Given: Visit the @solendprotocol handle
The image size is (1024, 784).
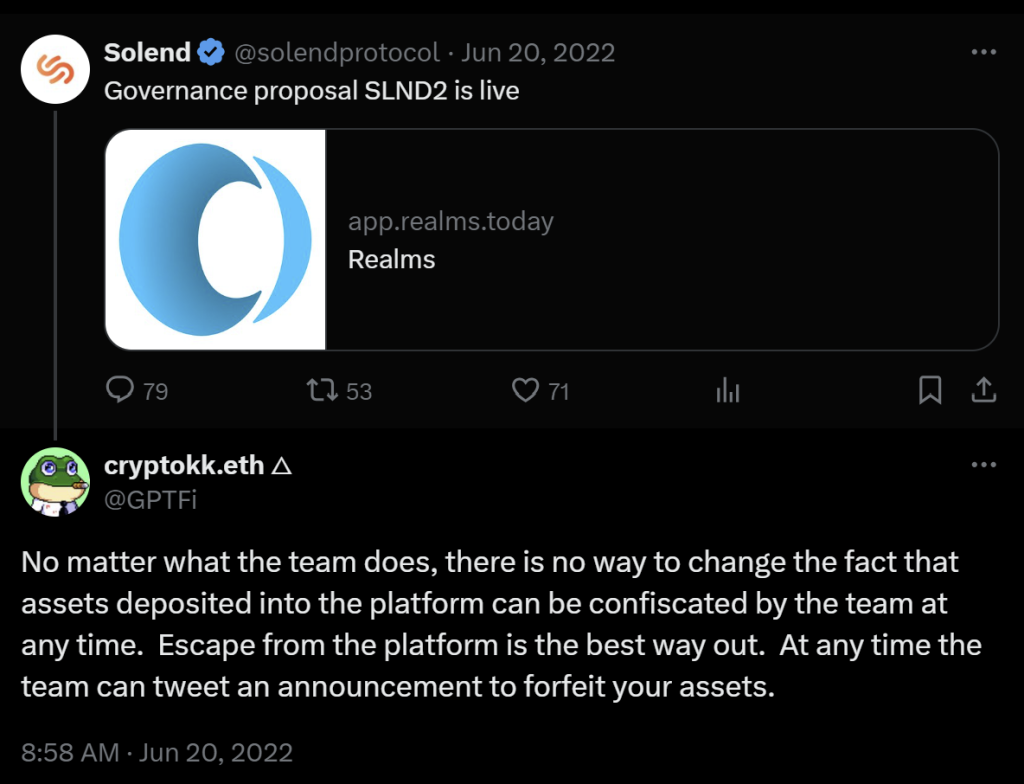Looking at the screenshot, I should [x=336, y=52].
